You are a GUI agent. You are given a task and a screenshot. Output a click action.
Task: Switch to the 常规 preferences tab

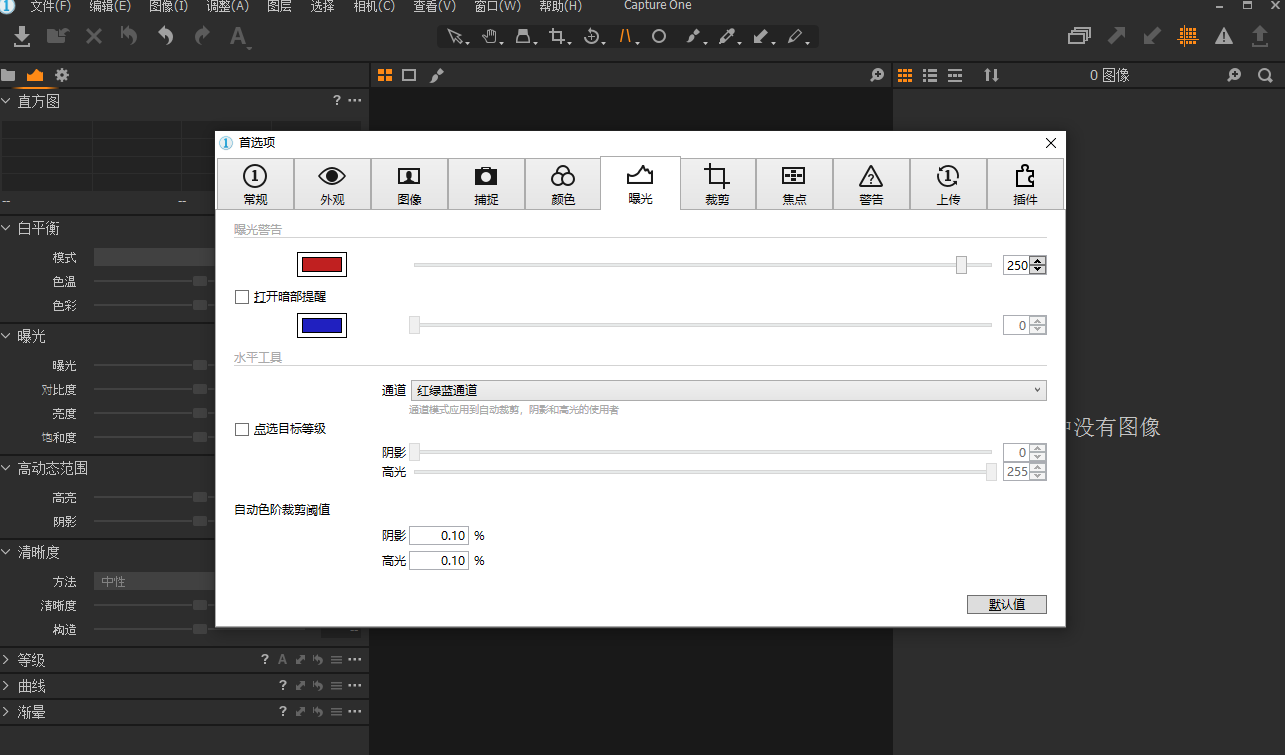[255, 184]
